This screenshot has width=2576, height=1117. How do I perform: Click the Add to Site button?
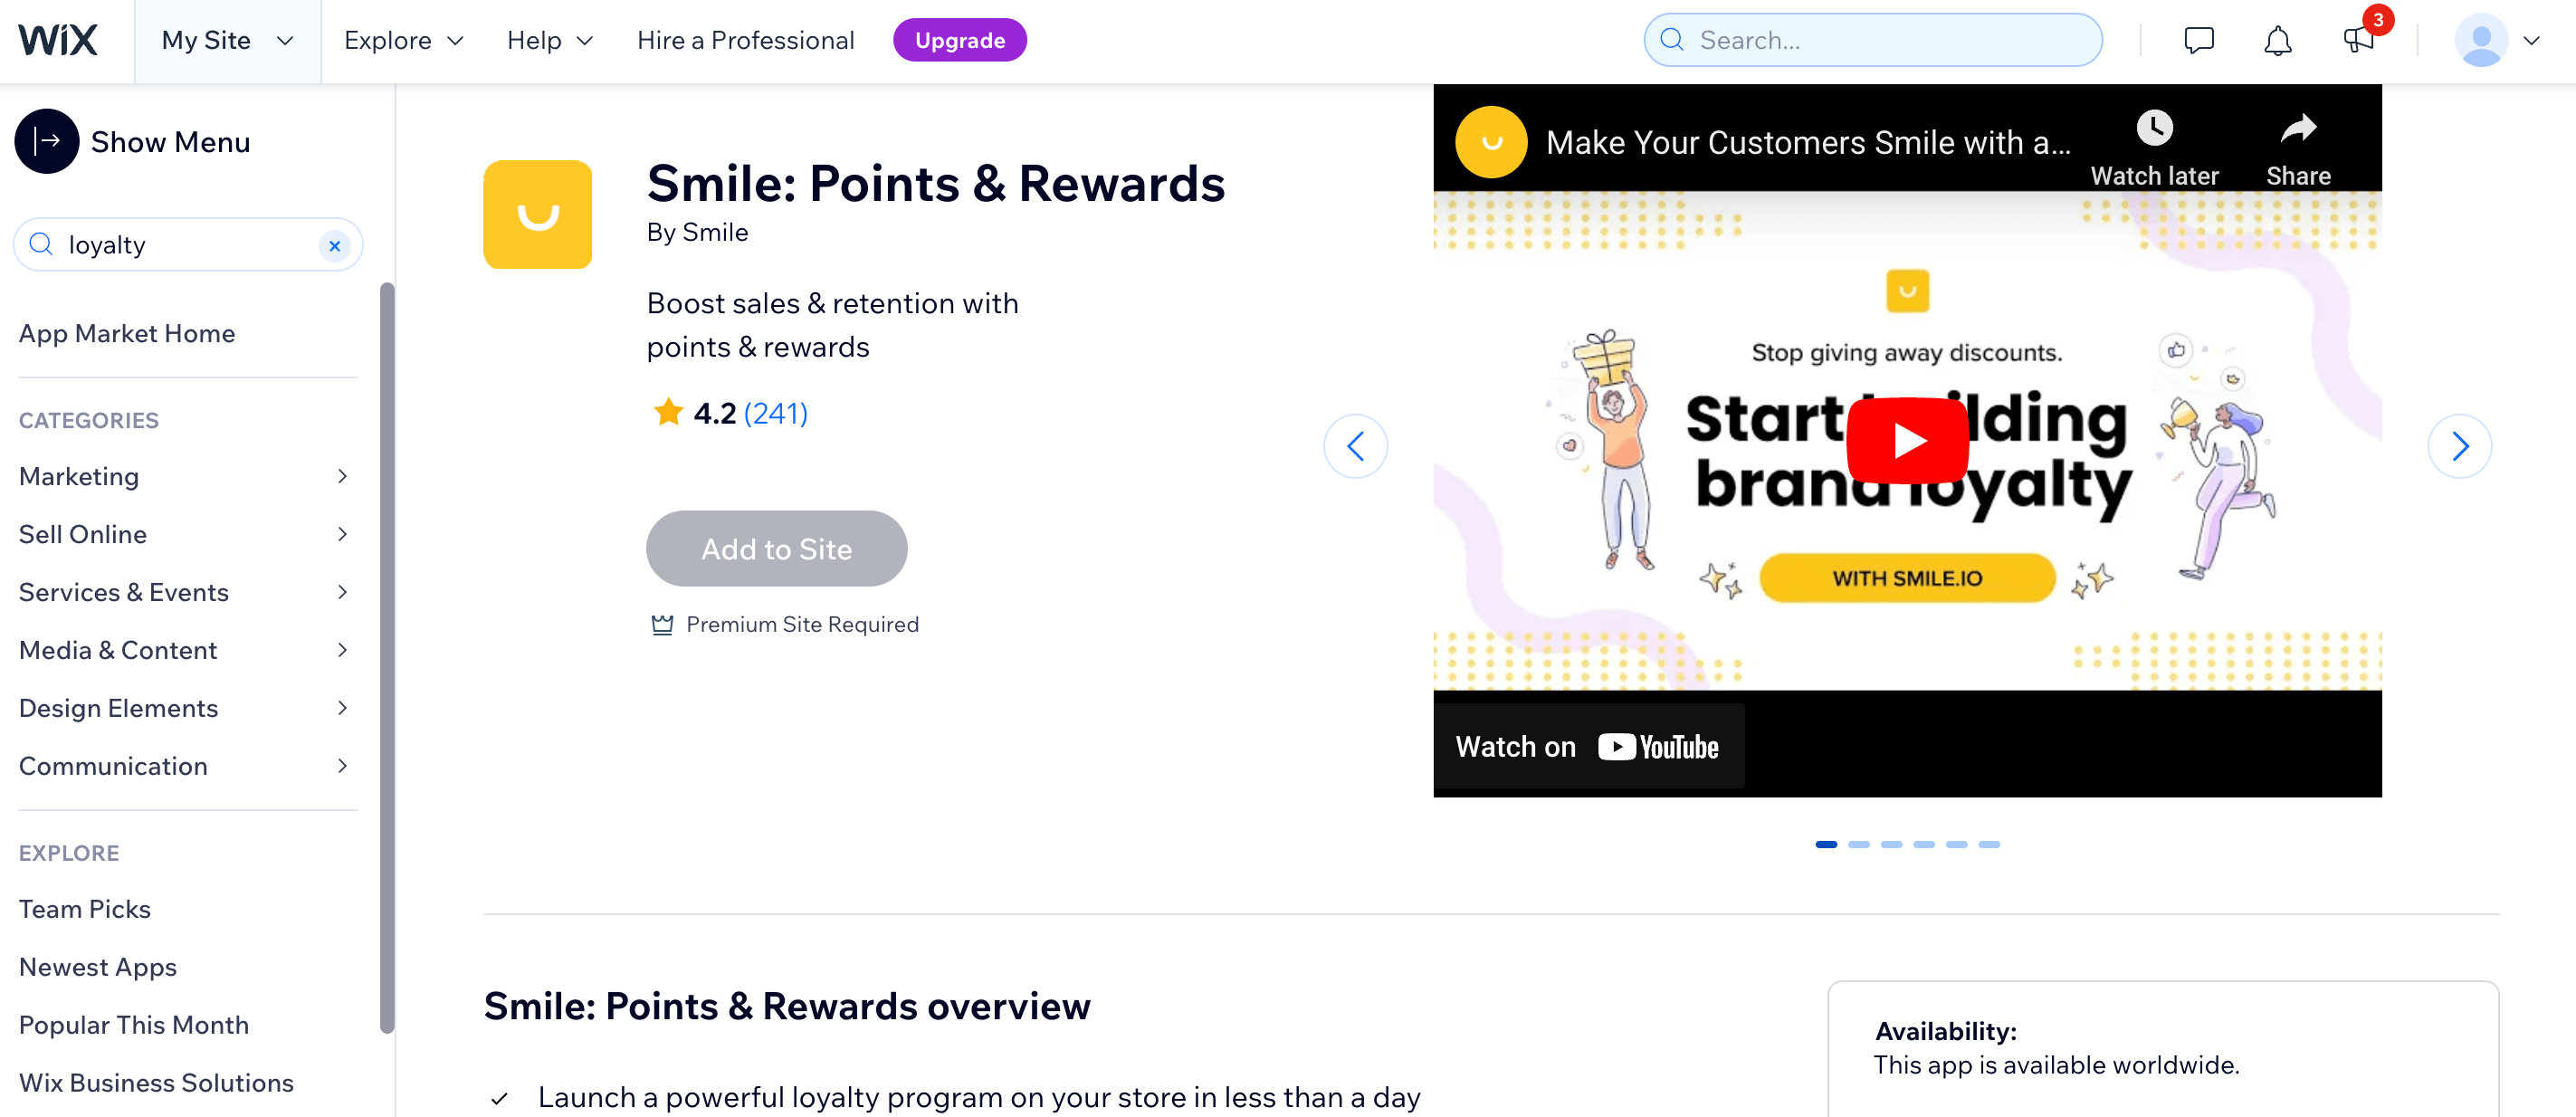(x=778, y=547)
